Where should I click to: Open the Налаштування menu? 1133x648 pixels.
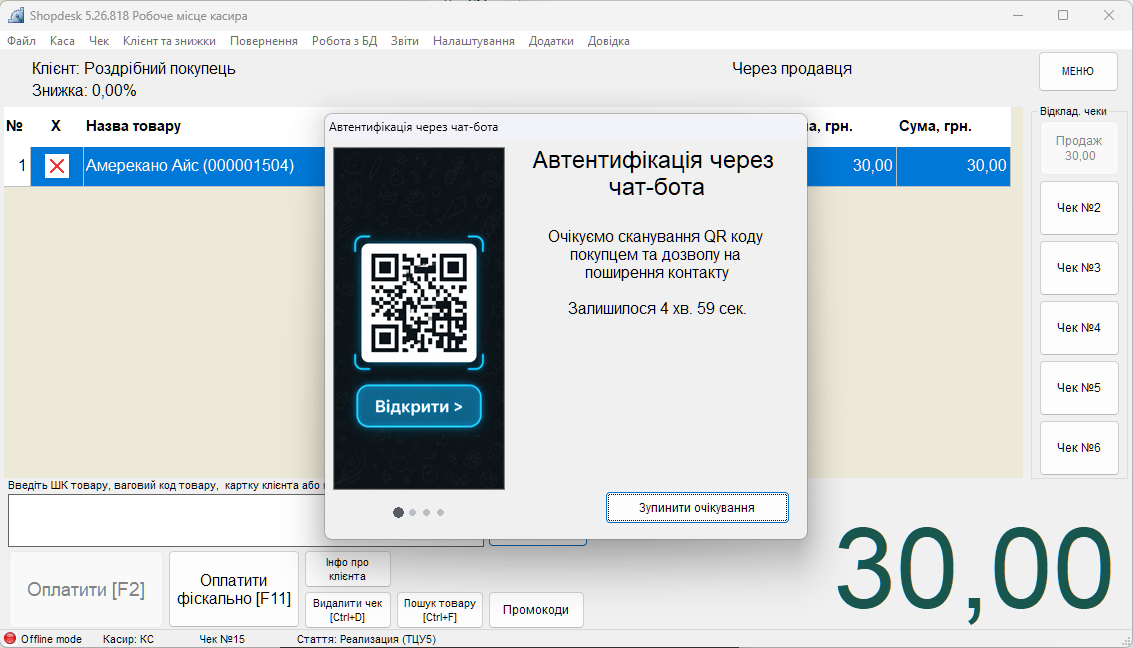coord(473,41)
